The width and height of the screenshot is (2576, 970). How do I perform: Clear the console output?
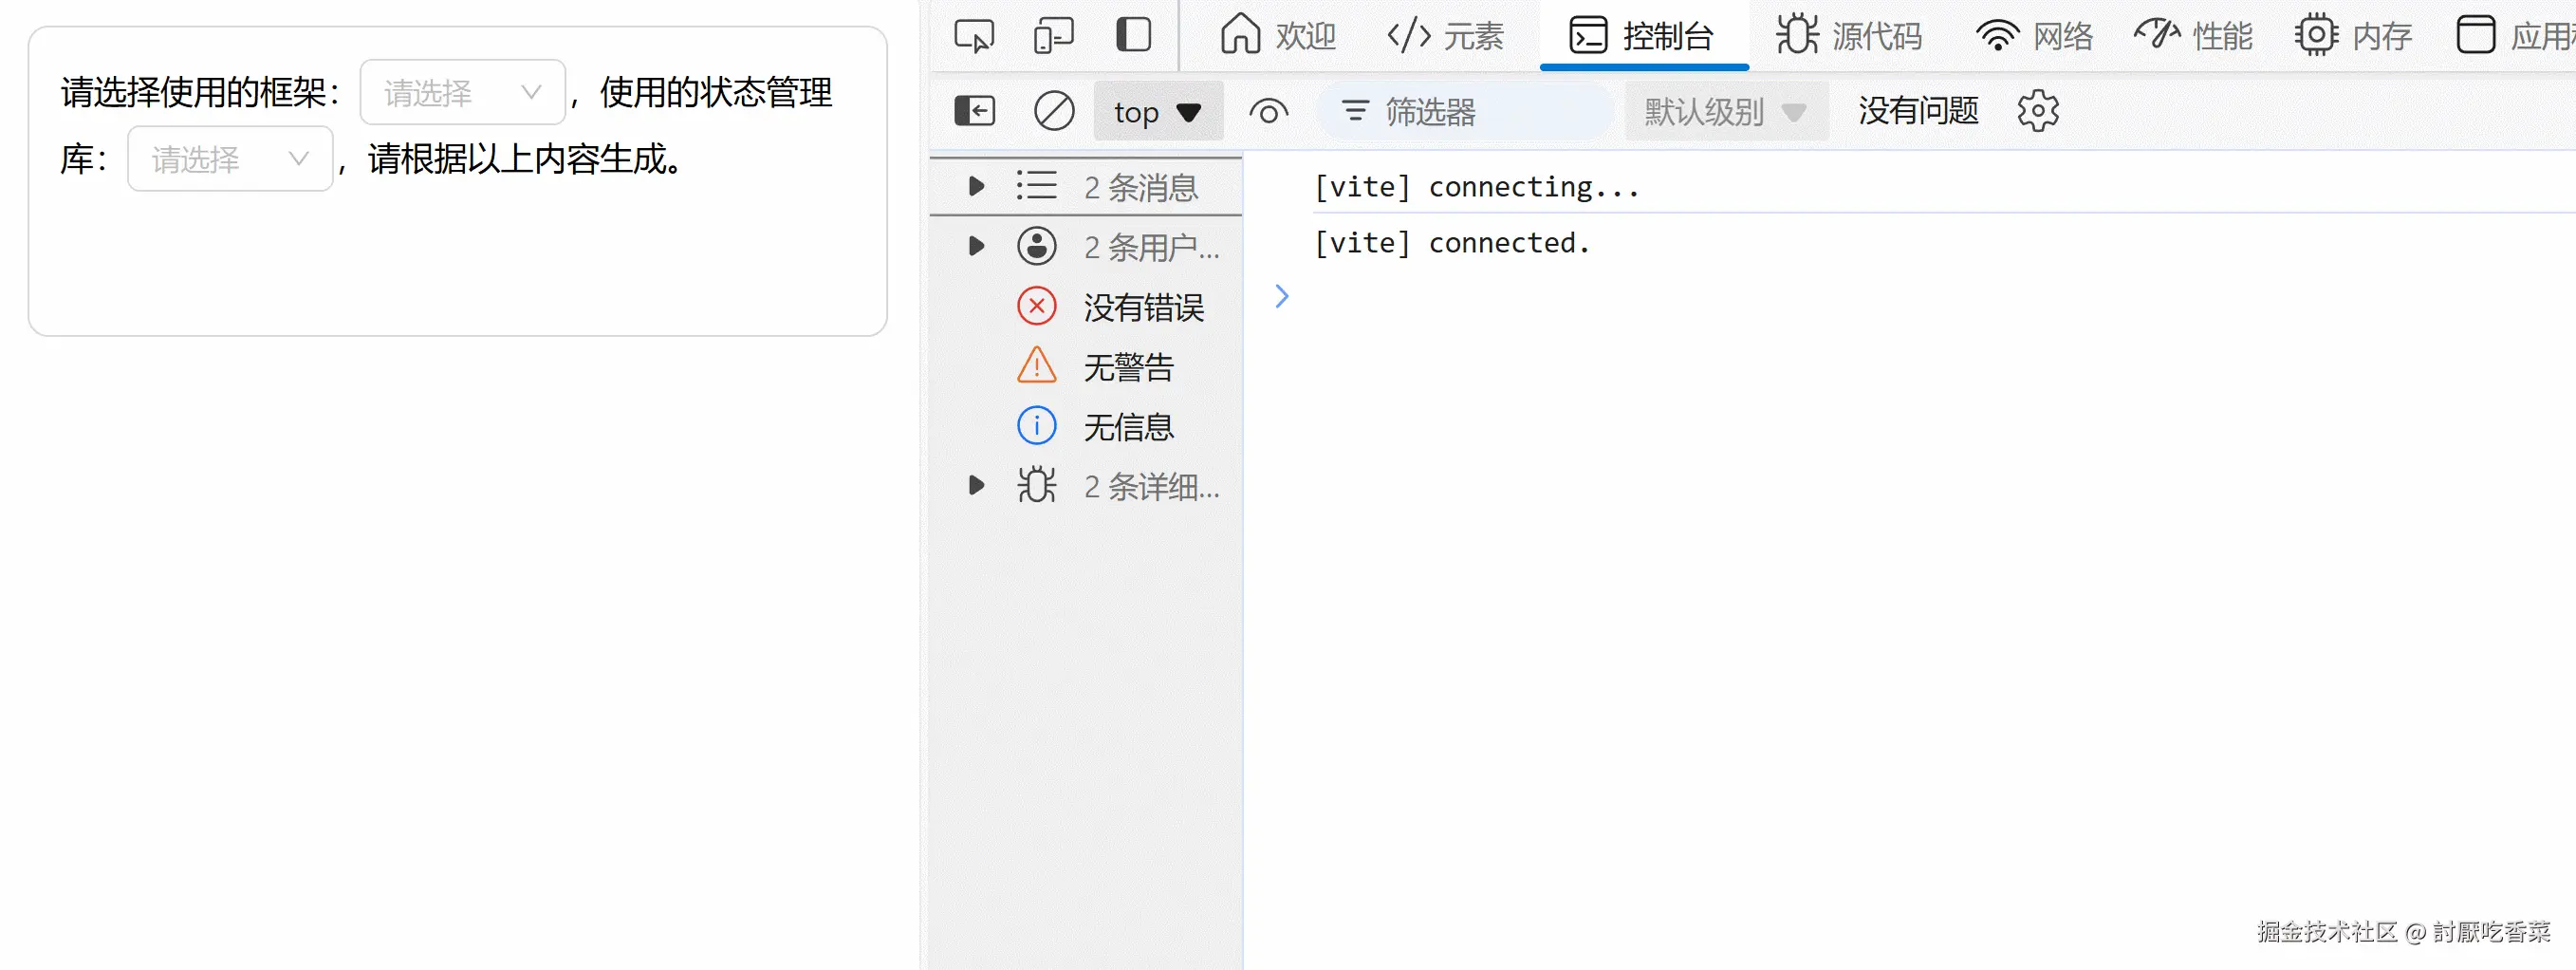pyautogui.click(x=1053, y=111)
